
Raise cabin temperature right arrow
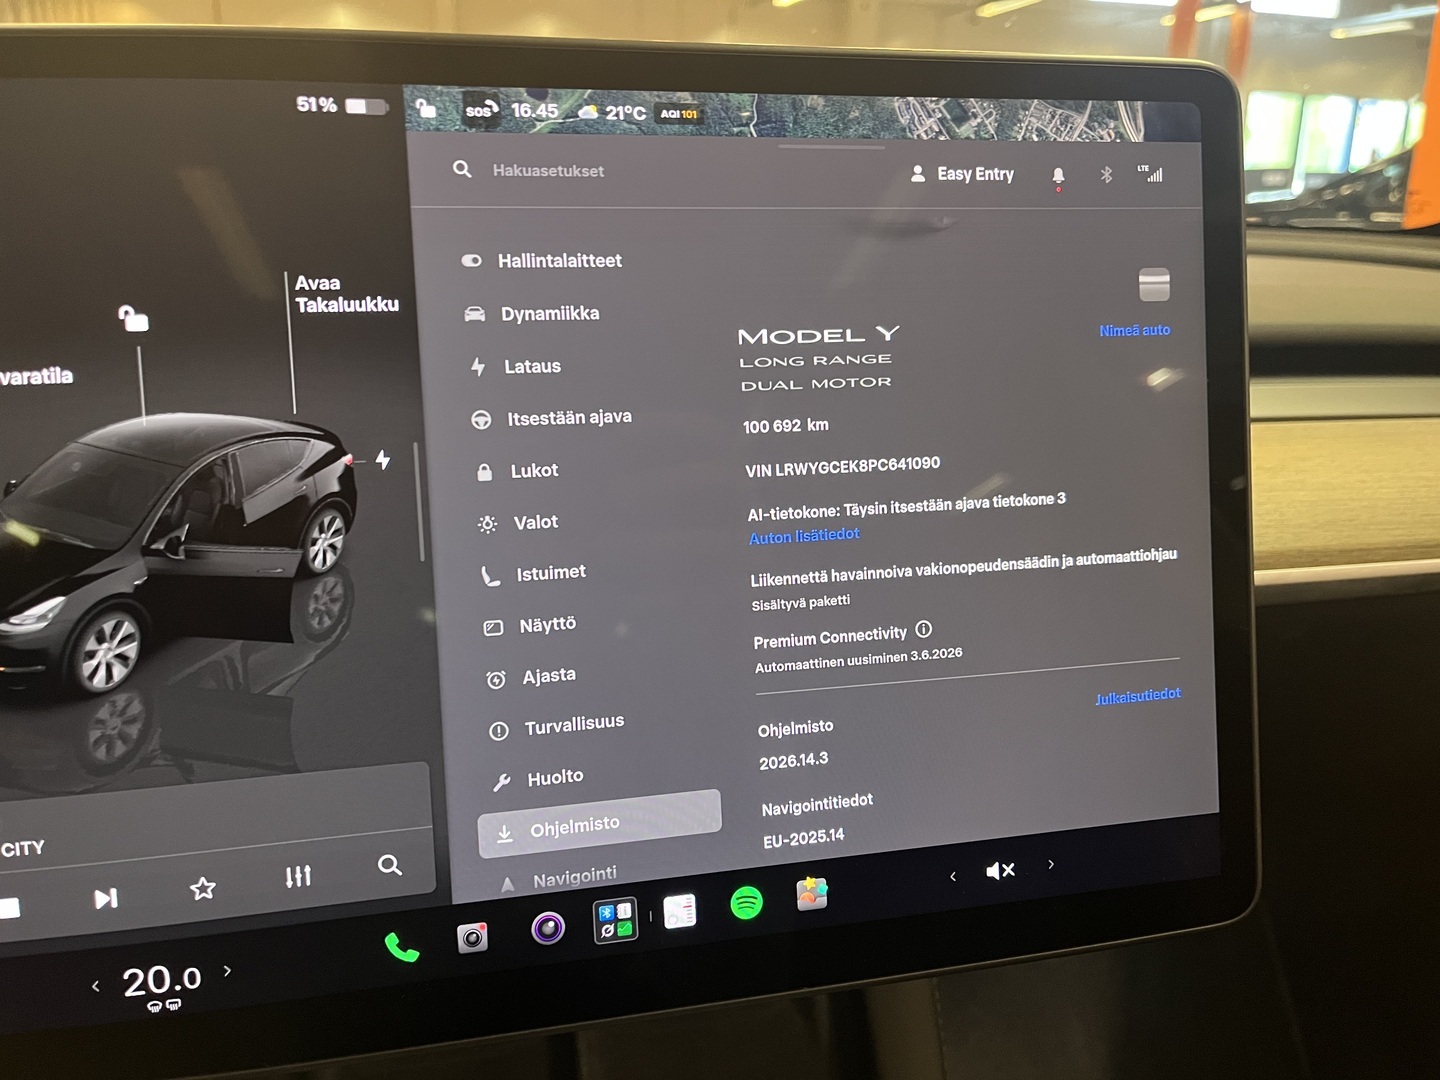click(x=227, y=970)
